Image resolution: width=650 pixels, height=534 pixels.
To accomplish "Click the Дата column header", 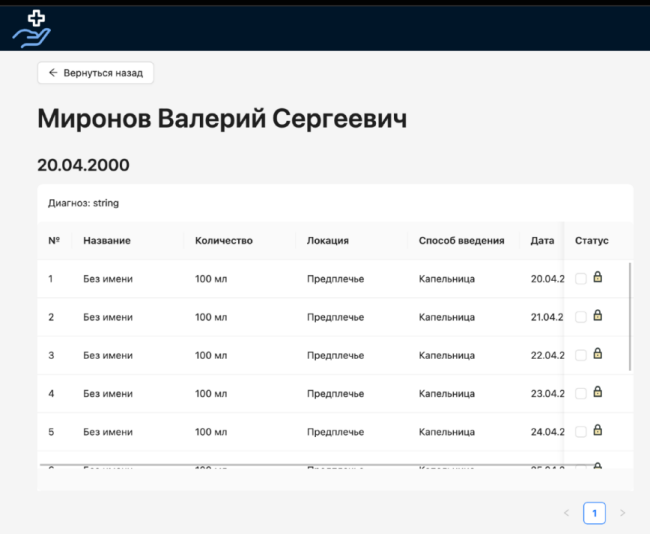I will click(542, 240).
